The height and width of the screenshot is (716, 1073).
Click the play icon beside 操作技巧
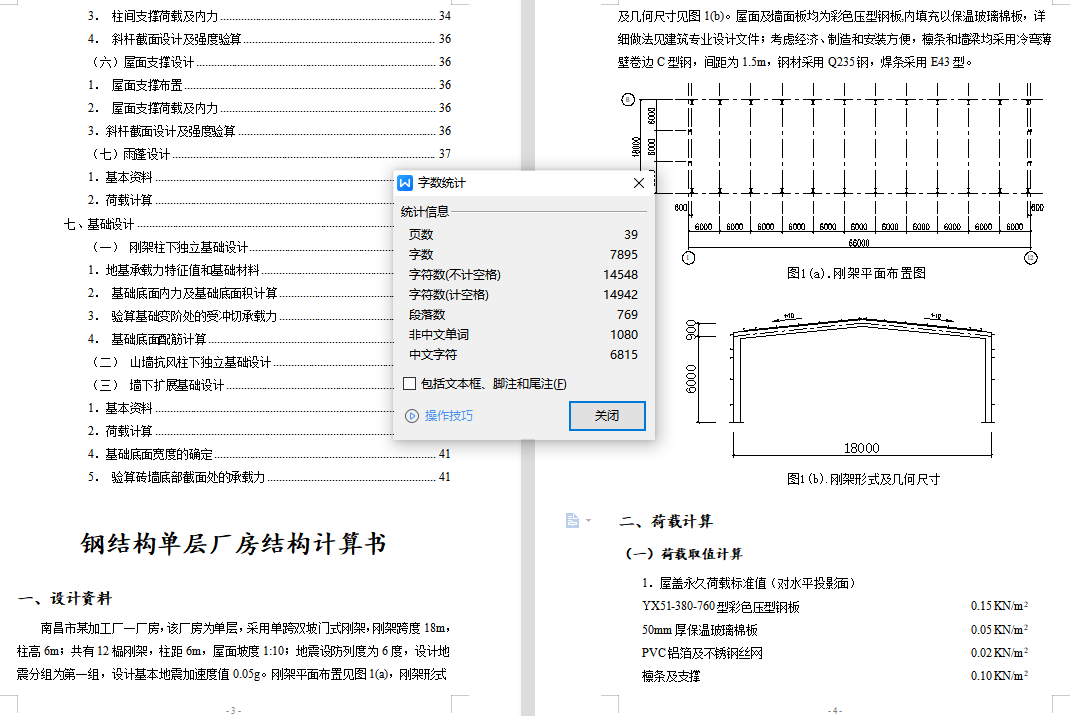(x=411, y=416)
